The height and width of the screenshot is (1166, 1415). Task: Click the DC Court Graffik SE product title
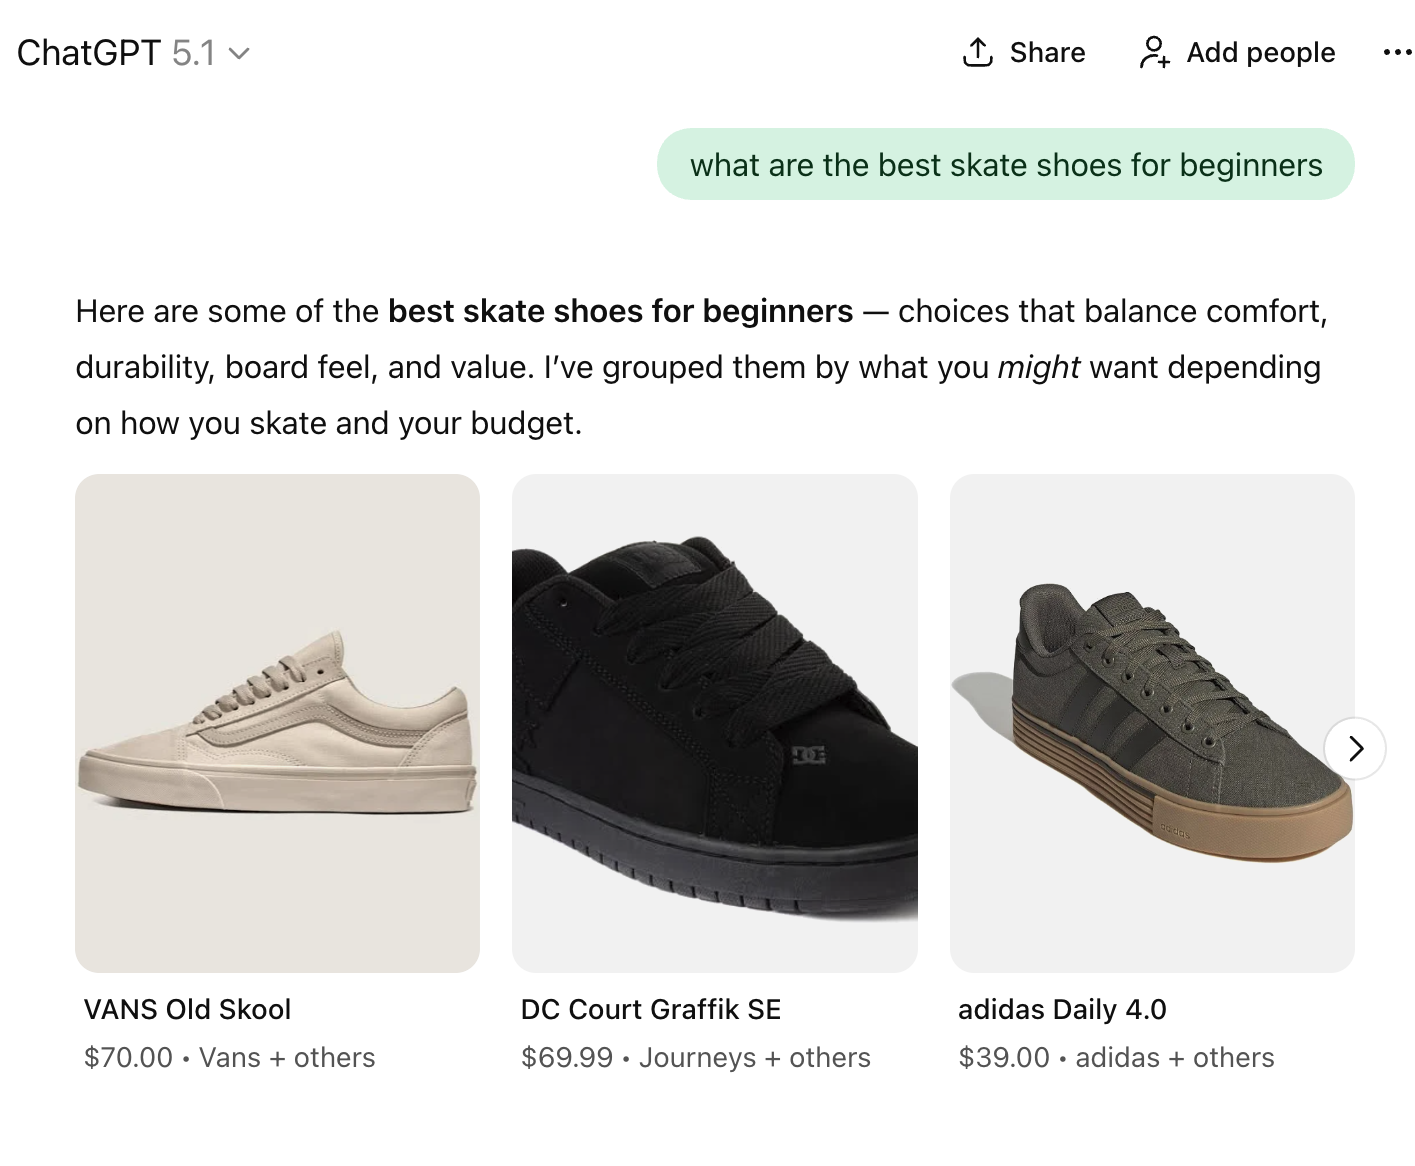coord(651,1009)
